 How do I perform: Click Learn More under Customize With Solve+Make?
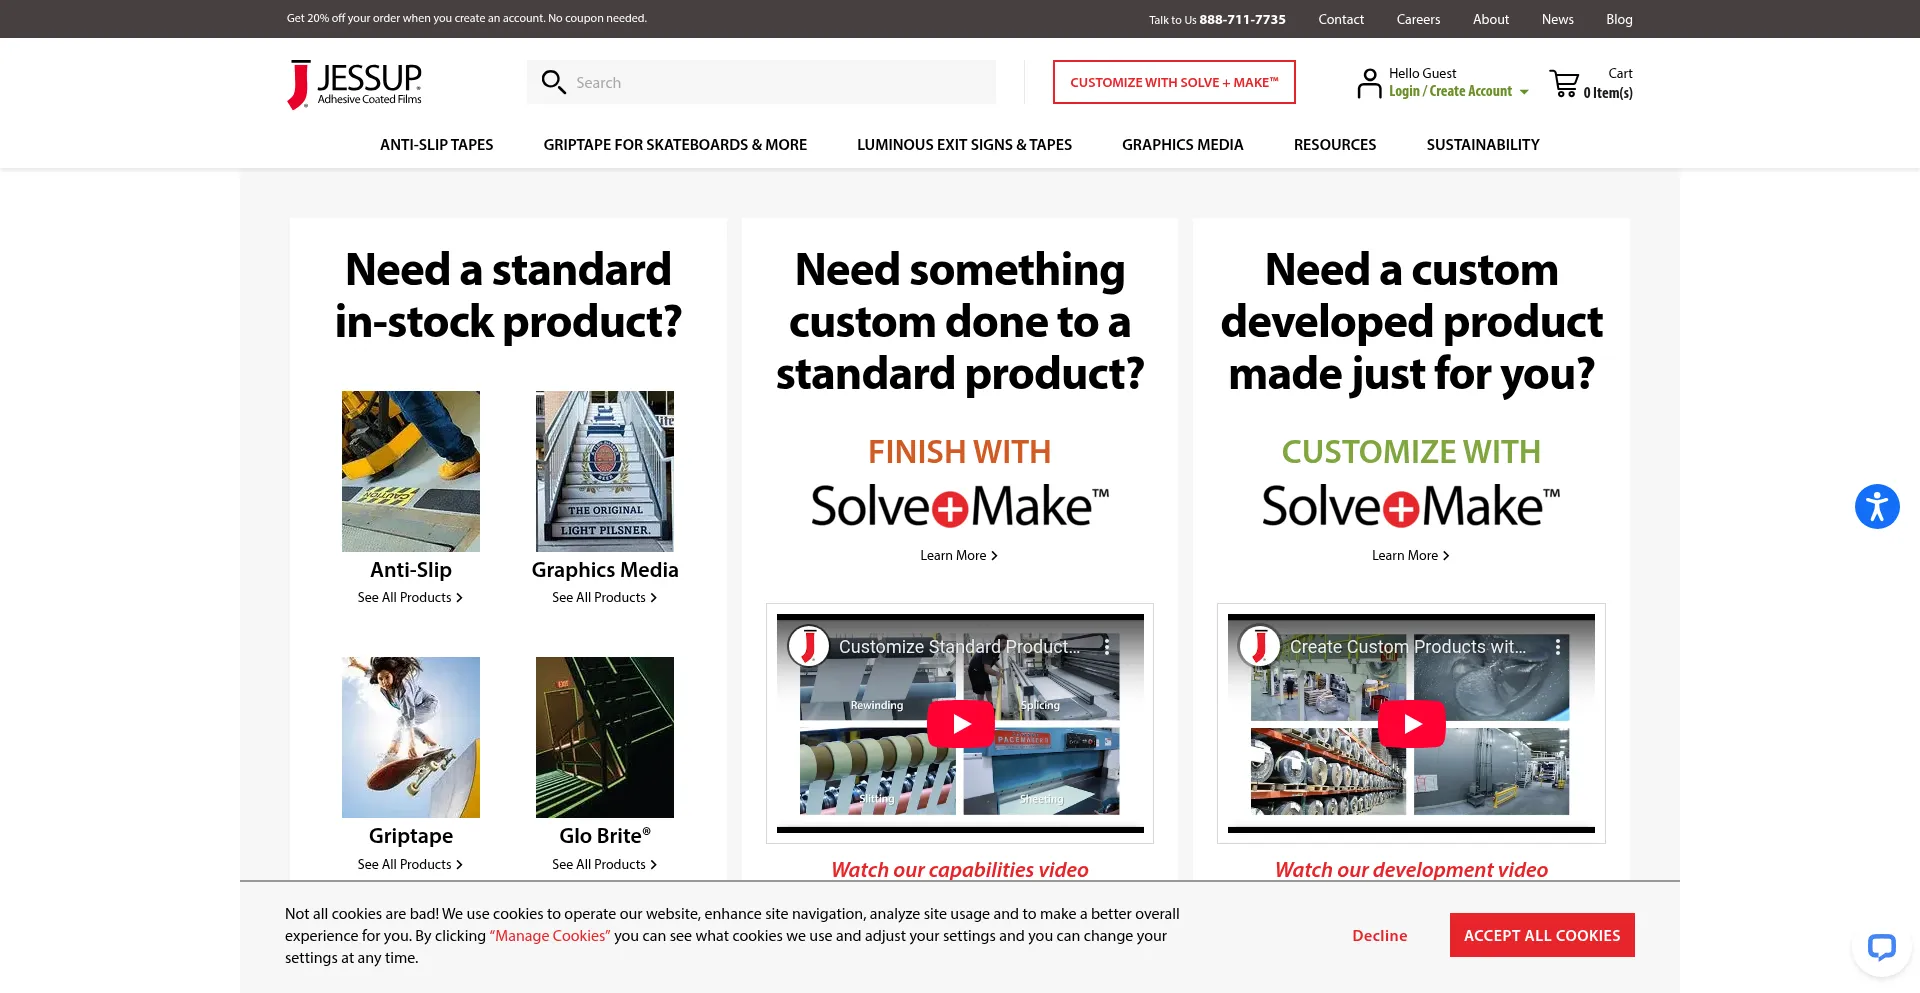point(1410,555)
